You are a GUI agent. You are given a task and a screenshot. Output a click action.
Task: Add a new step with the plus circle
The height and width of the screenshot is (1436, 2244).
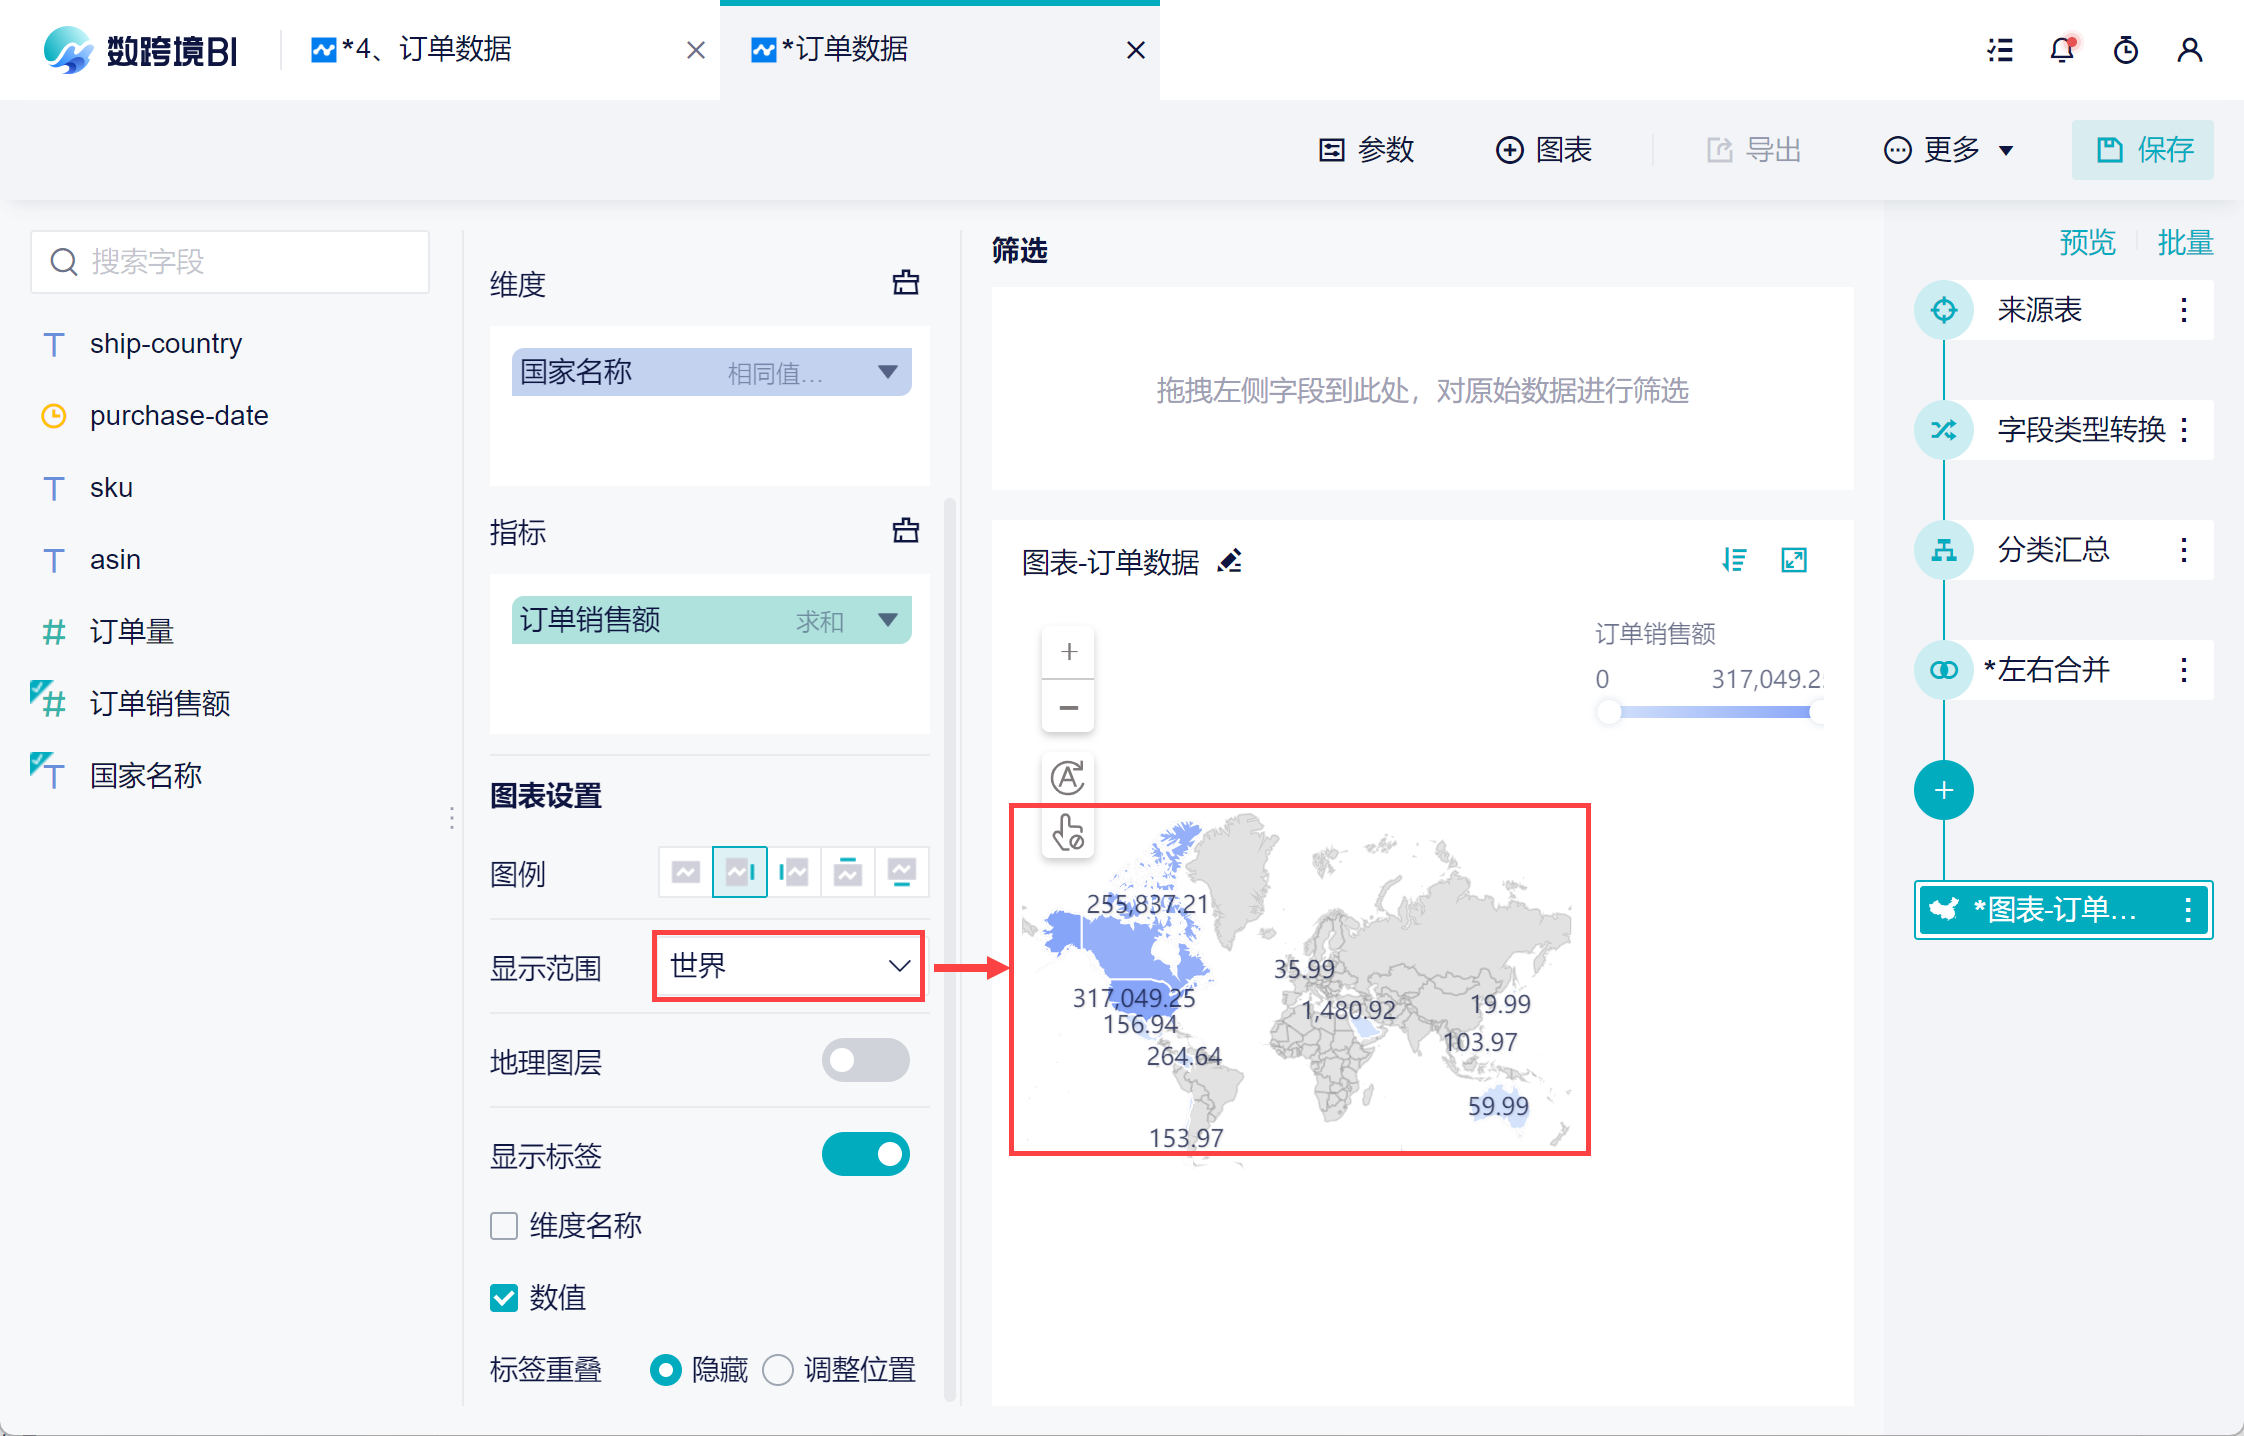1943,790
